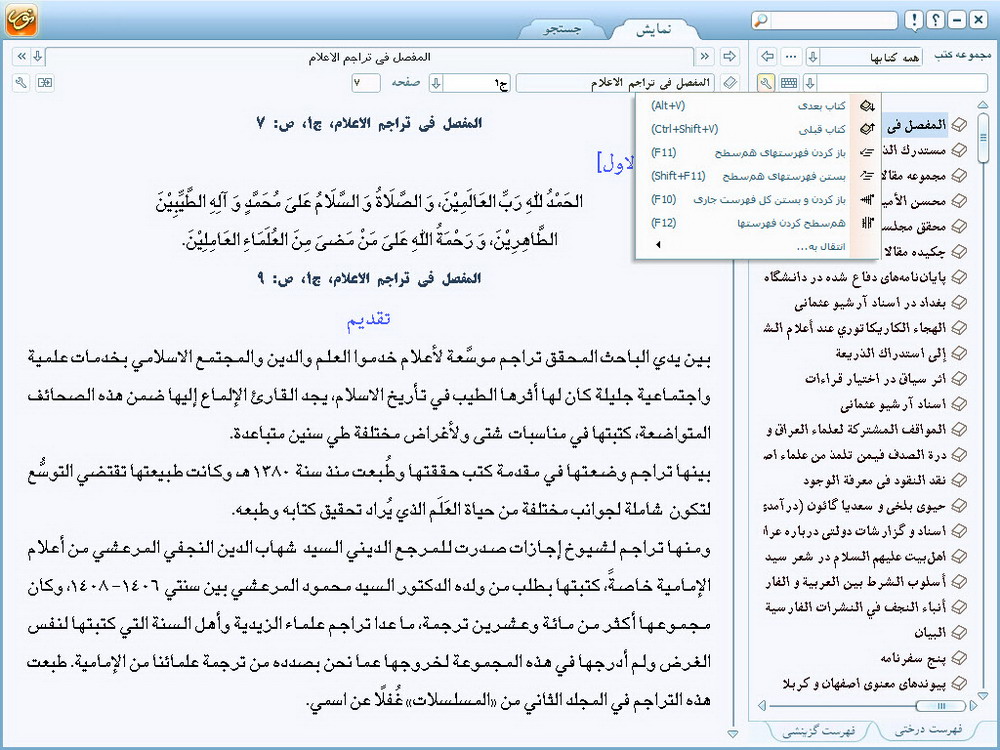Click the magnifier icon in the search box
The height and width of the screenshot is (750, 1000).
pos(761,20)
